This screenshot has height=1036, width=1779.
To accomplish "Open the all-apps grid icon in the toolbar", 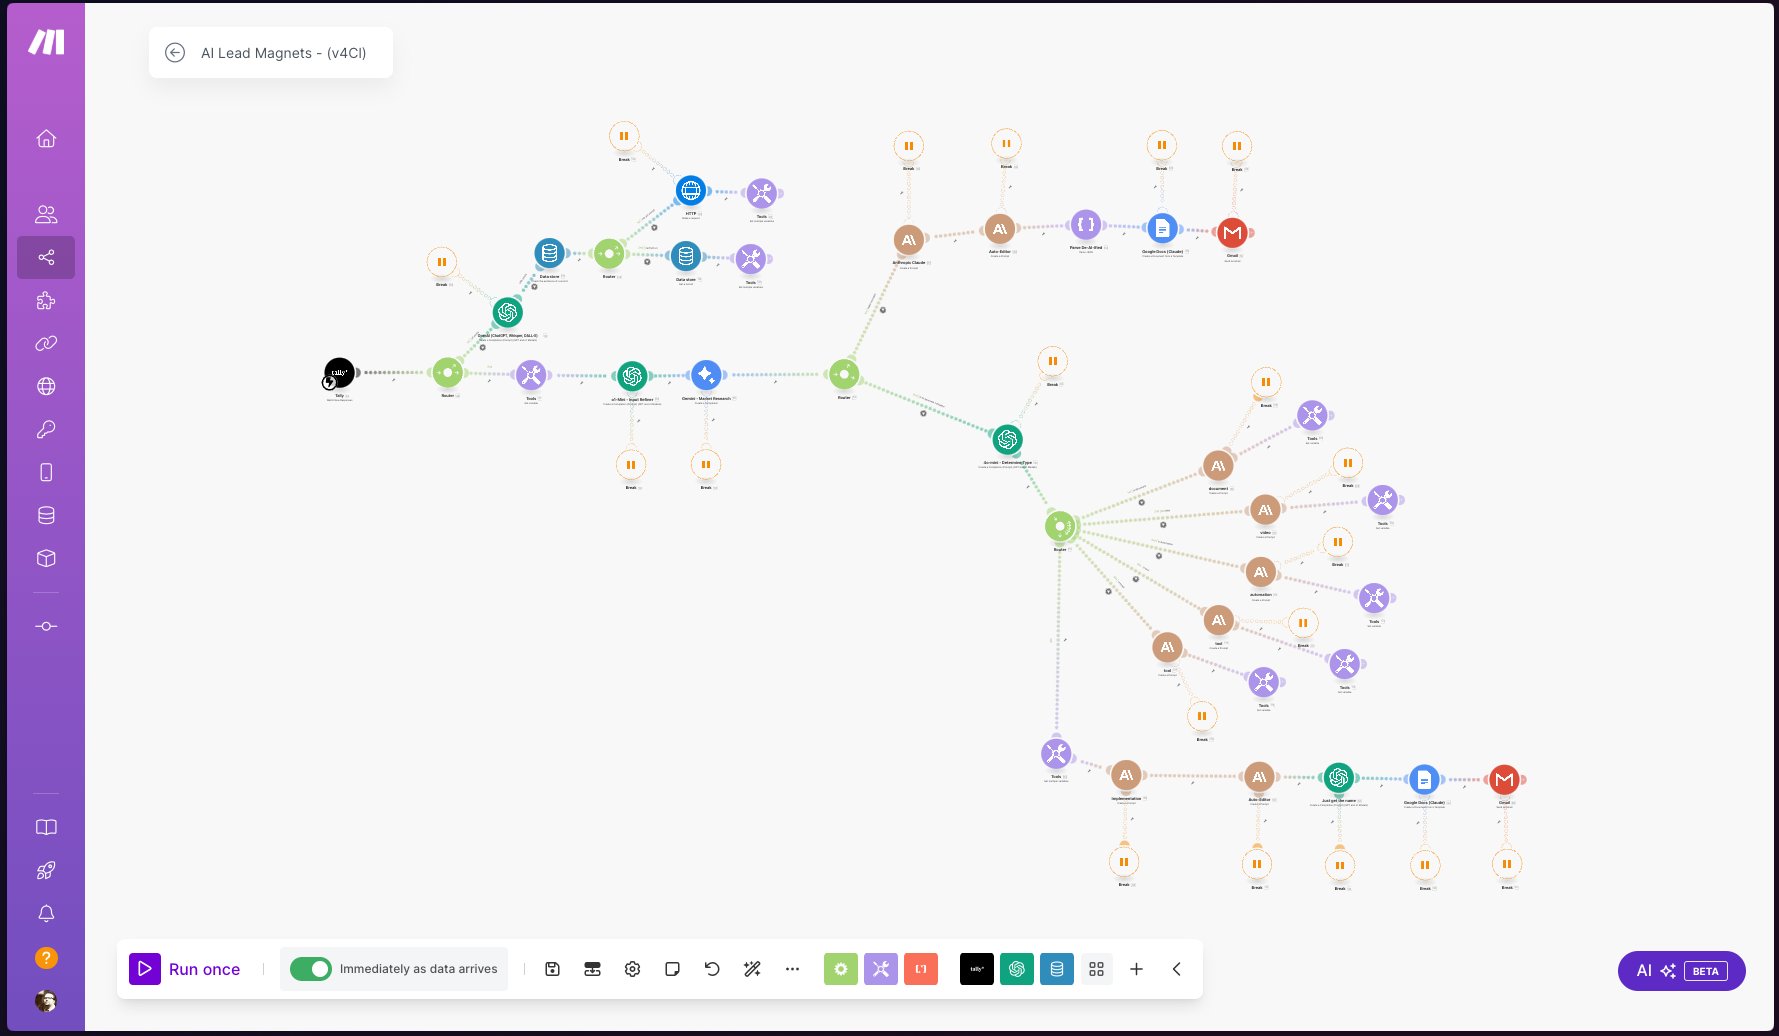I will (x=1097, y=969).
